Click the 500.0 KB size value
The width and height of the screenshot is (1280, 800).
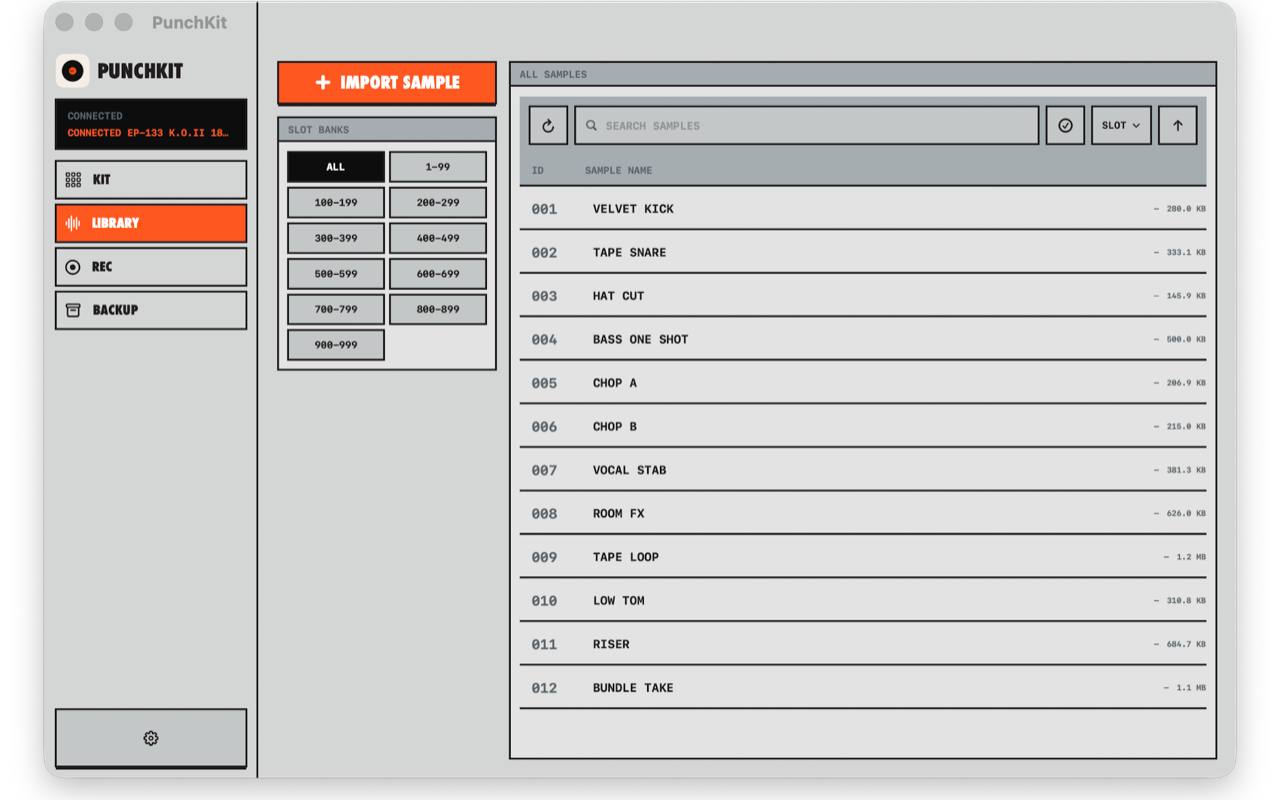[x=1186, y=340]
